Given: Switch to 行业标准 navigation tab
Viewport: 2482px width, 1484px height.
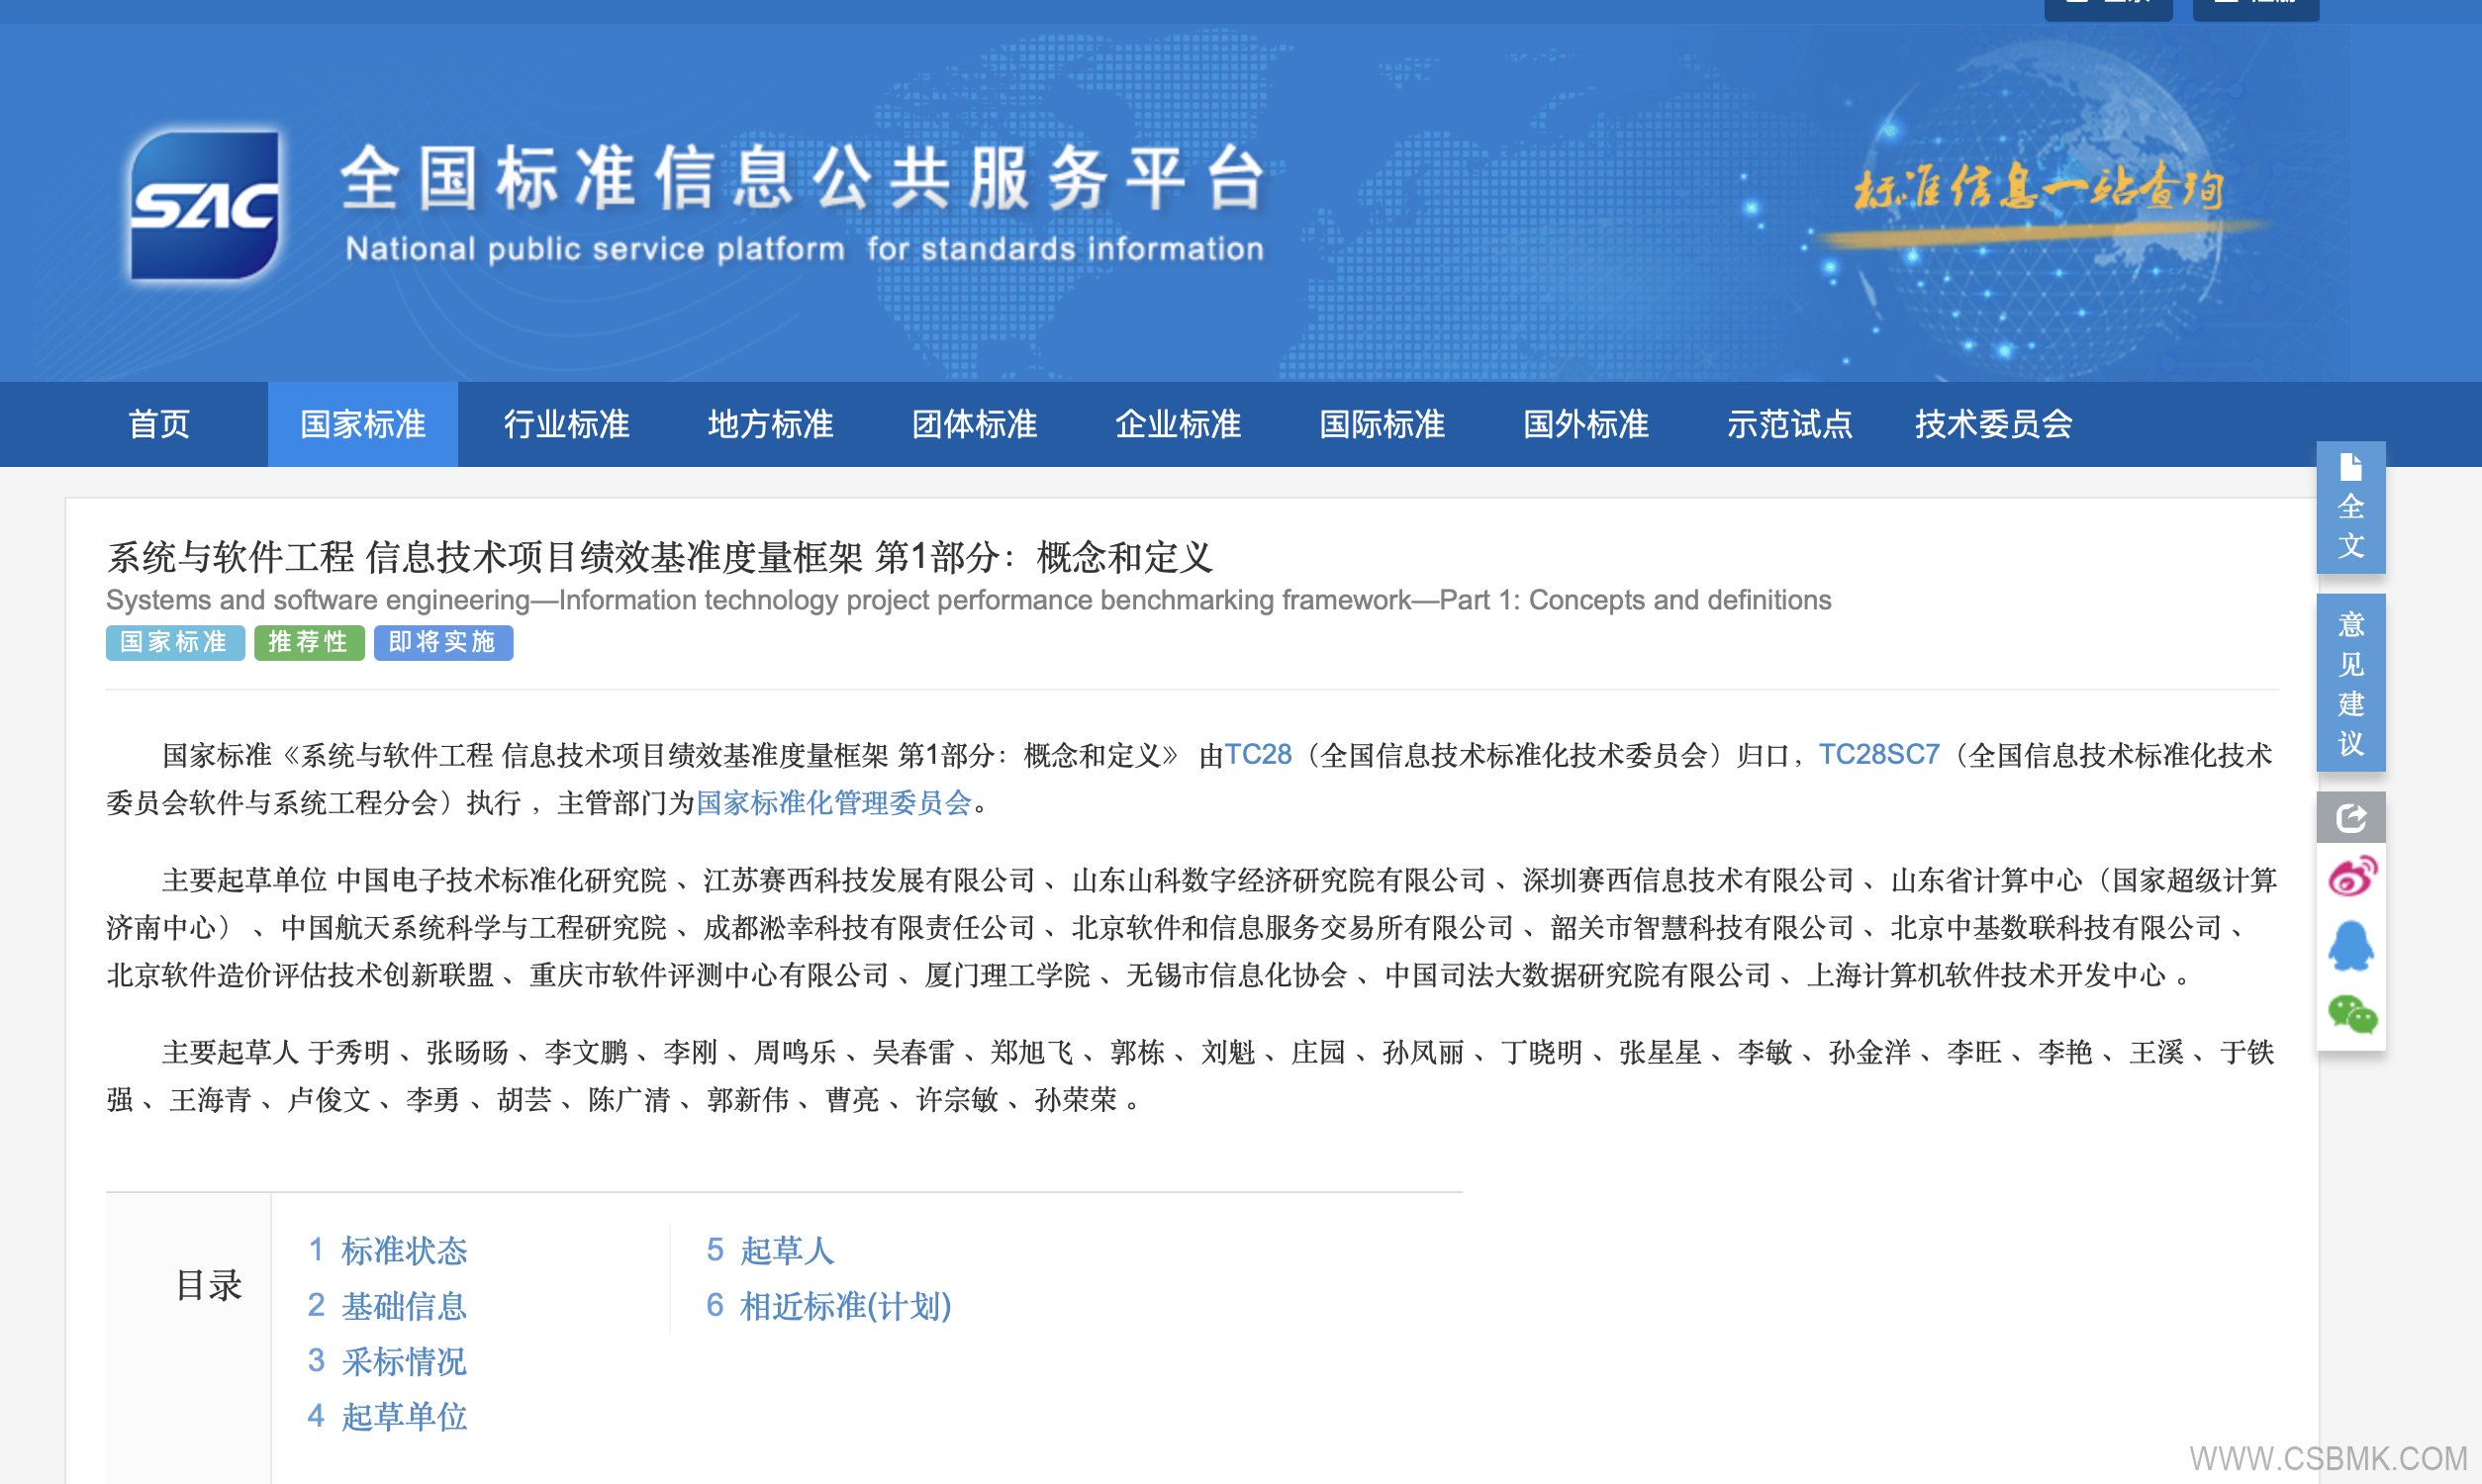Looking at the screenshot, I should click(566, 424).
